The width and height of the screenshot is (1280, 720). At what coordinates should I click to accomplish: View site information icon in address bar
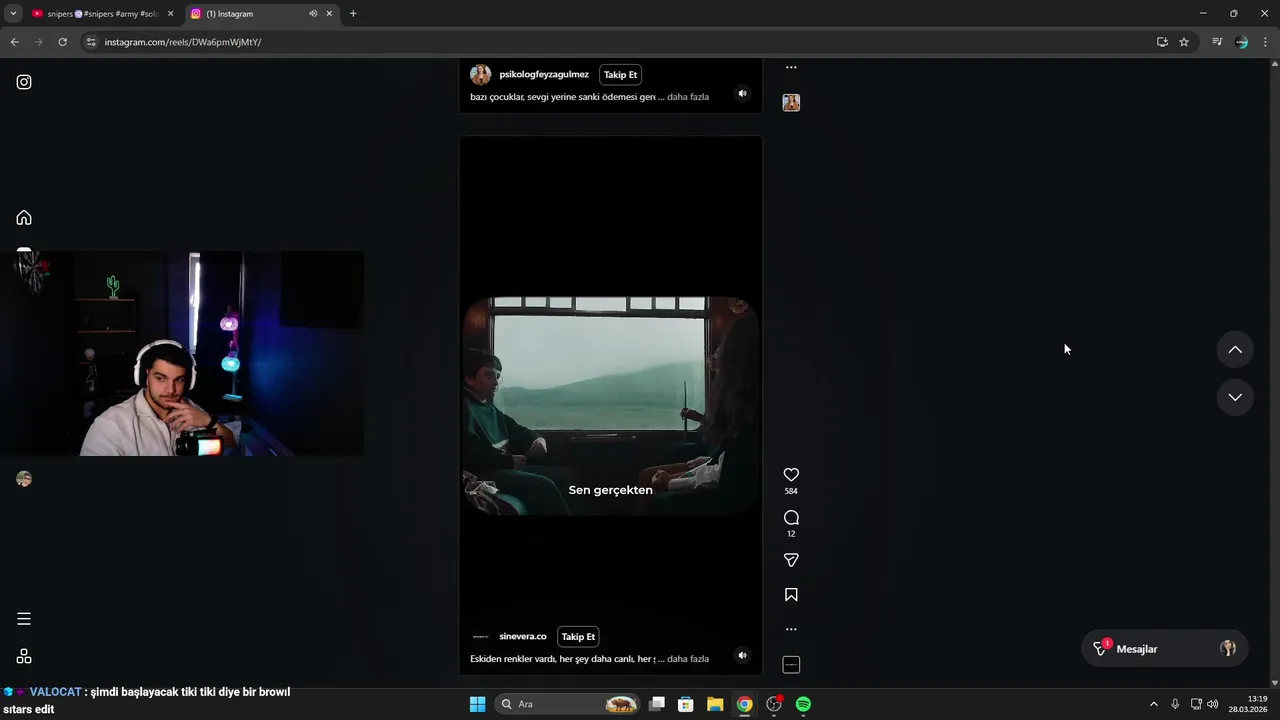(x=91, y=42)
